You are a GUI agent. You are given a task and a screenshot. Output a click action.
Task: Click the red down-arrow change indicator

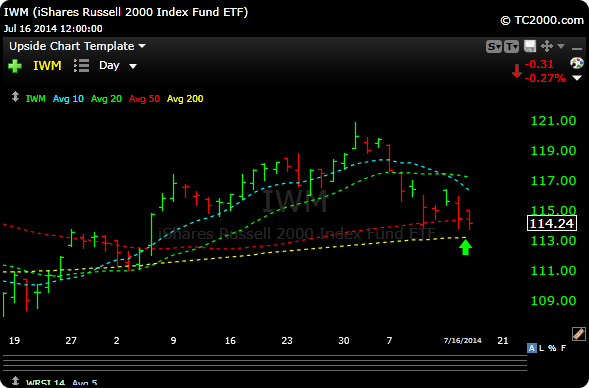(x=517, y=71)
